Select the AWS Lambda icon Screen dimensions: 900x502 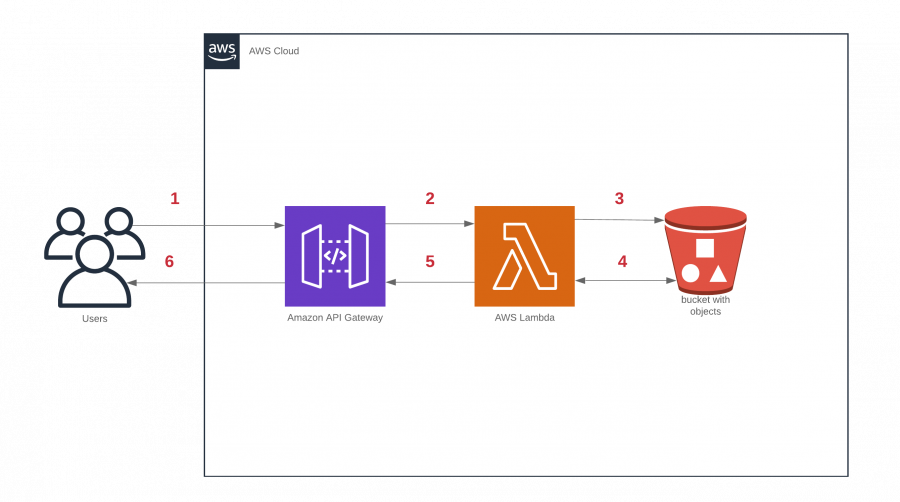tap(525, 256)
